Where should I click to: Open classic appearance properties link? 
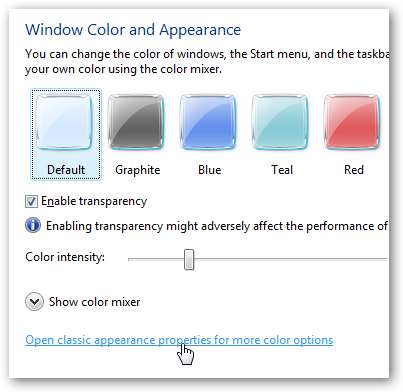(179, 340)
